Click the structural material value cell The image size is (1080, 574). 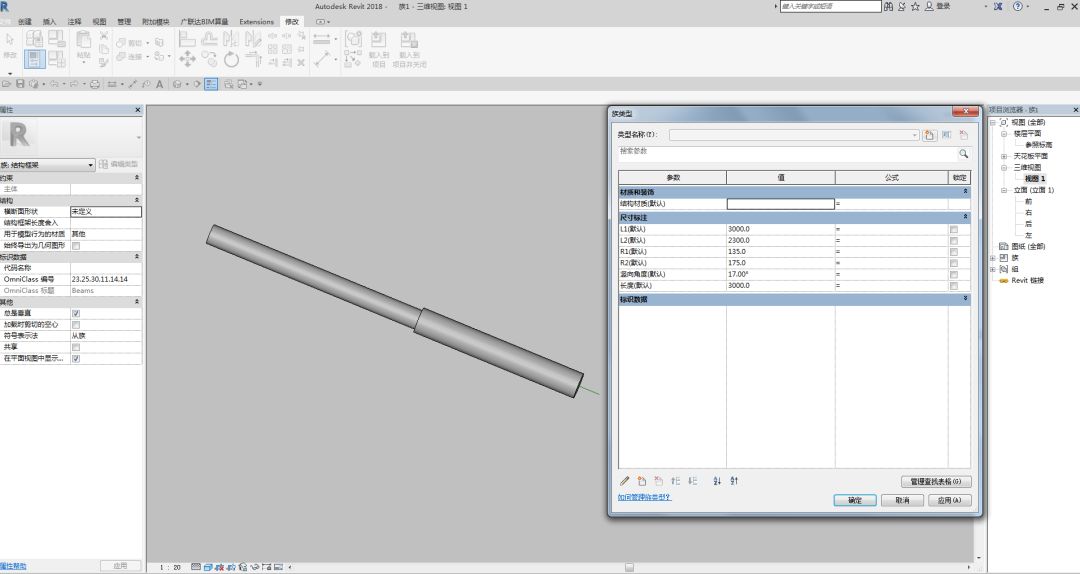[x=780, y=204]
